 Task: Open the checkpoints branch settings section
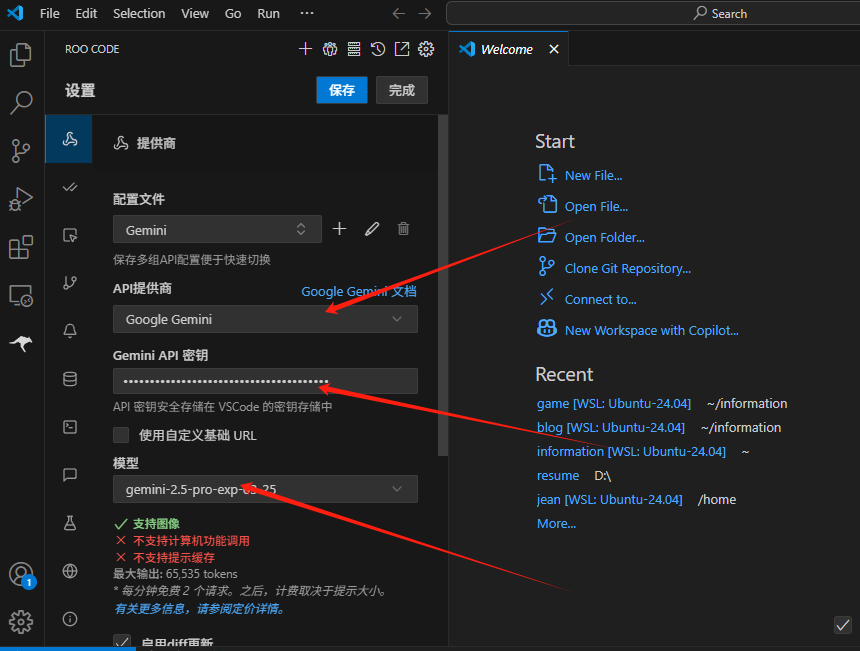[70, 283]
